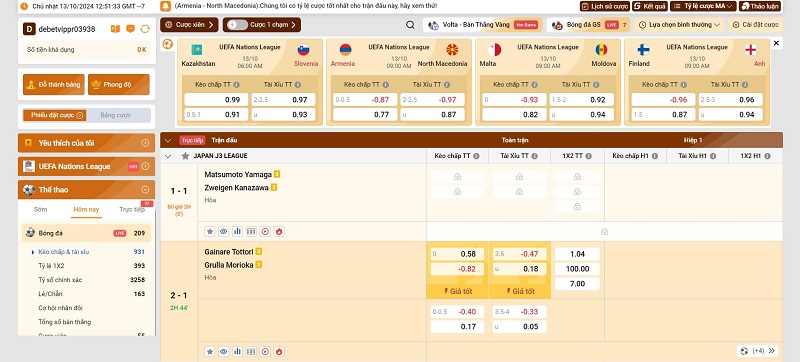Open the chat bubble icon beside username
Viewport: 800px width, 362px height.
130,29
